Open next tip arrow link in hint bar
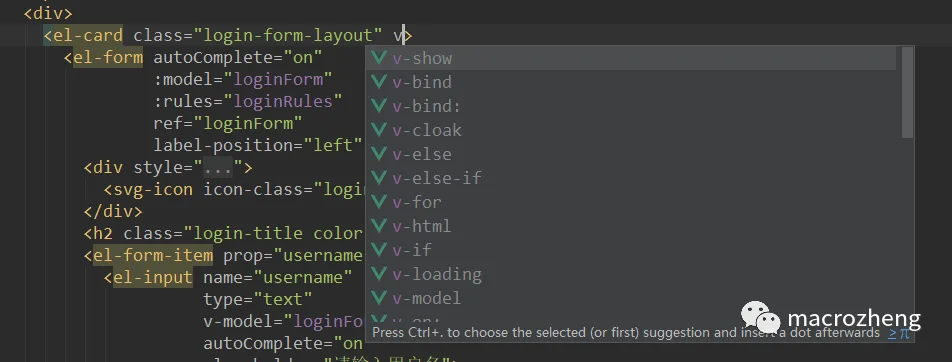 point(892,333)
